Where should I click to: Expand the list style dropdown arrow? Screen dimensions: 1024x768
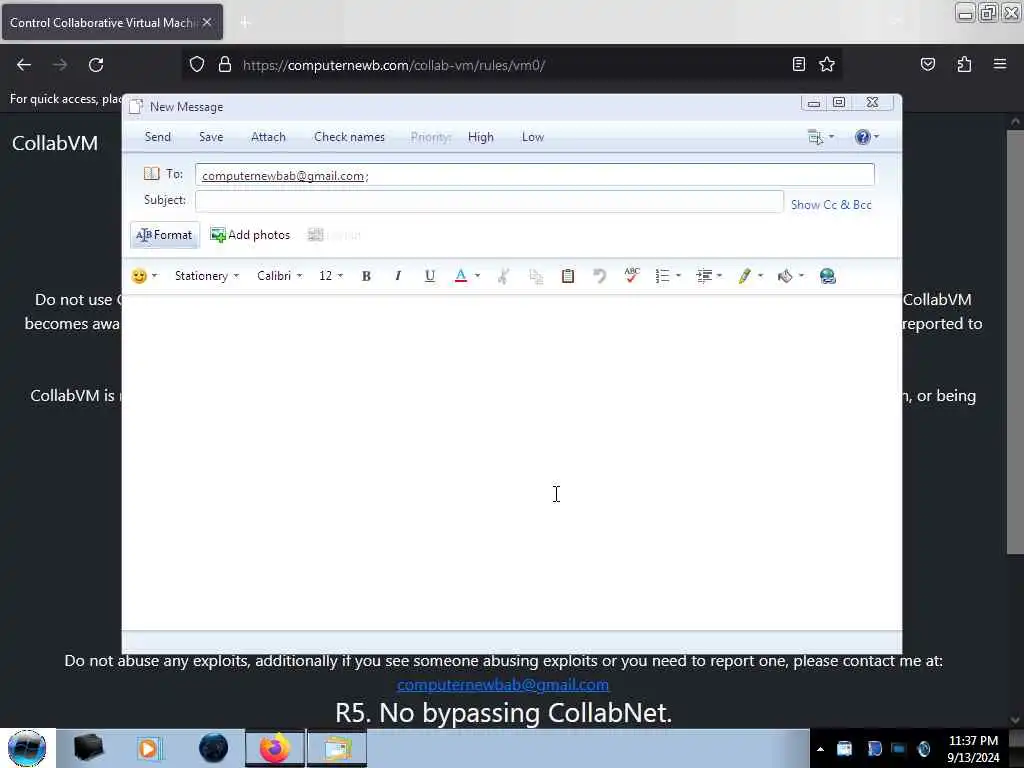[679, 276]
